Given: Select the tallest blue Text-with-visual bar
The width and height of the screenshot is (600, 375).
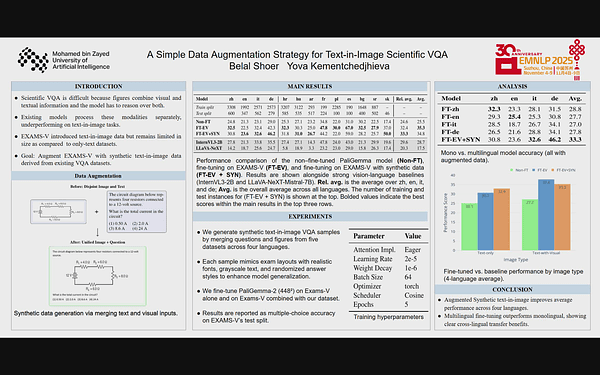Looking at the screenshot, I should point(546,215).
